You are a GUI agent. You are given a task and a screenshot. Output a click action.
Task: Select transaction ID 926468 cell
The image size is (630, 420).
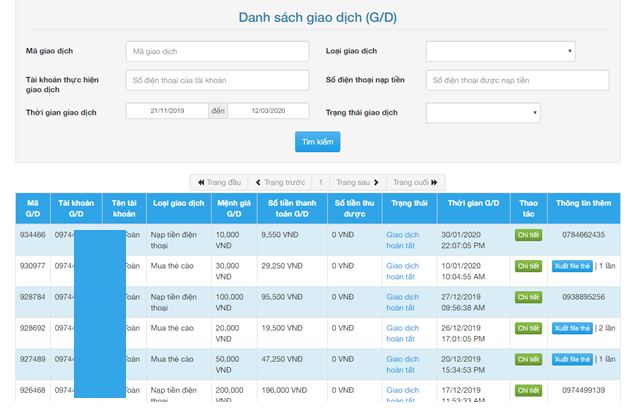click(x=33, y=390)
